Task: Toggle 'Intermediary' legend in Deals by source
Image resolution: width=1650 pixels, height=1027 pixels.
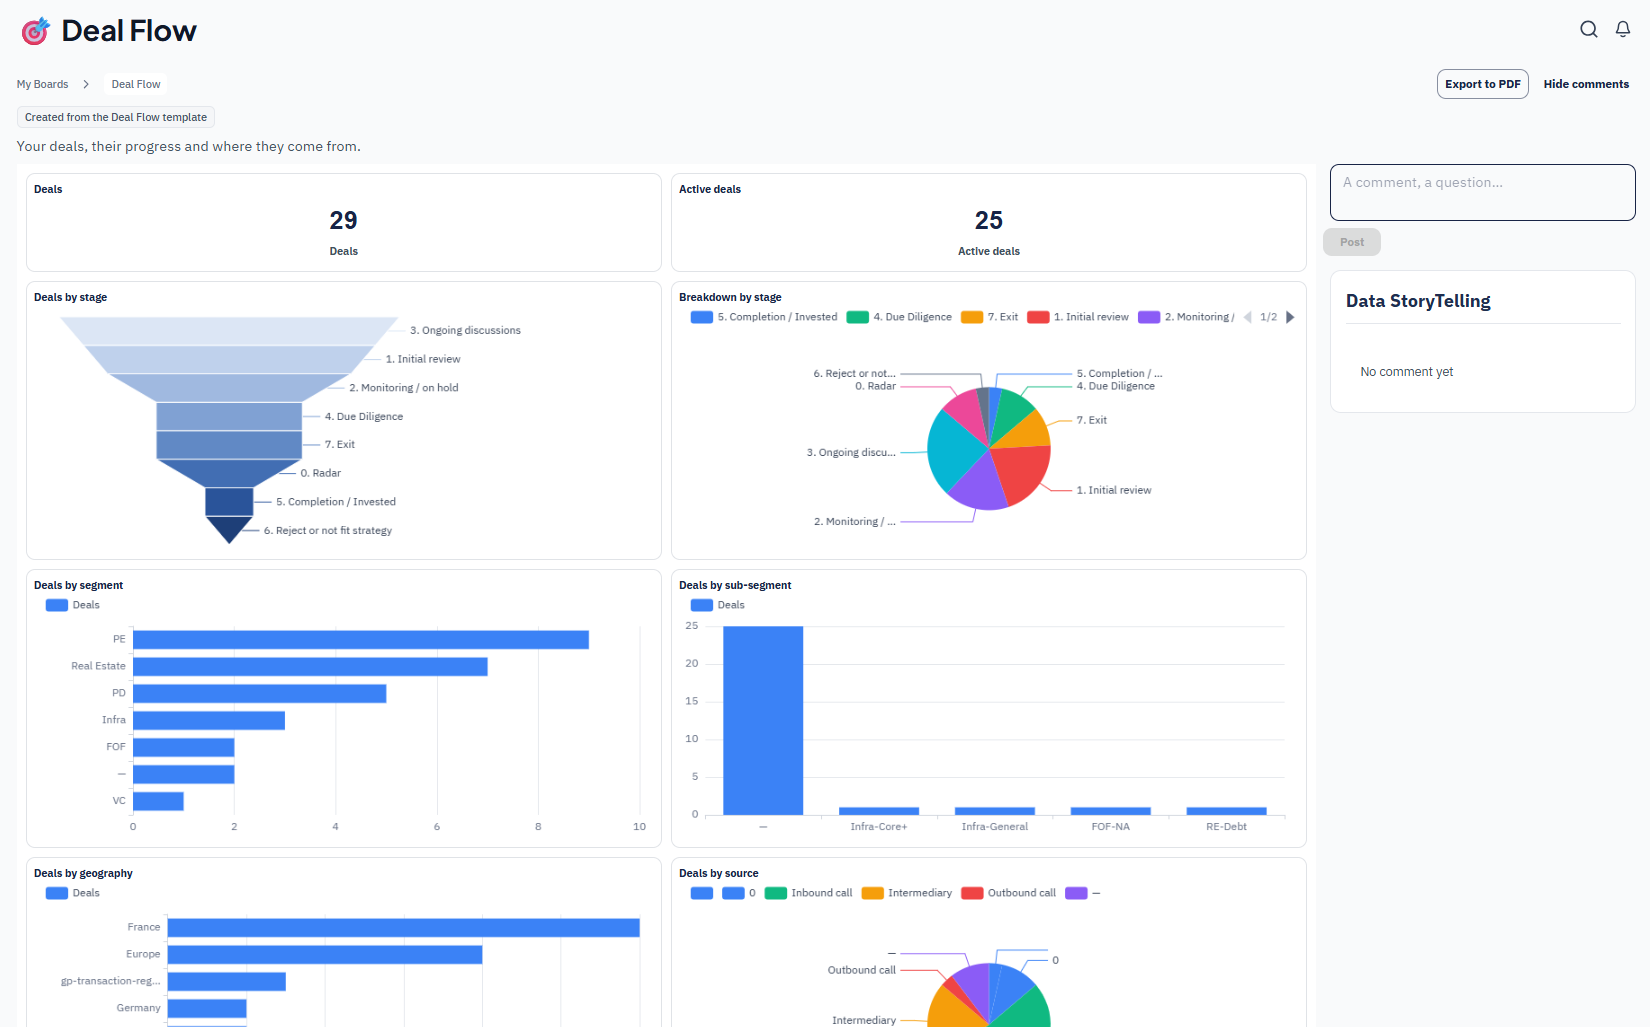Action: click(x=906, y=893)
